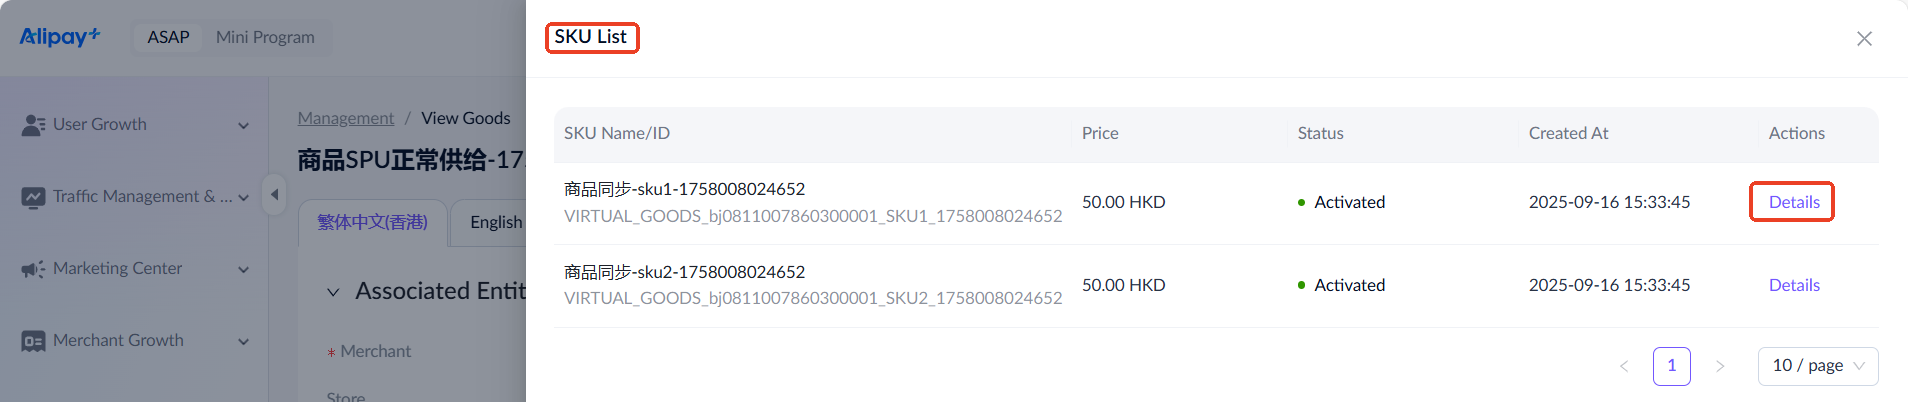The height and width of the screenshot is (402, 1908).
Task: Go to previous page arrow
Action: click(x=1624, y=366)
